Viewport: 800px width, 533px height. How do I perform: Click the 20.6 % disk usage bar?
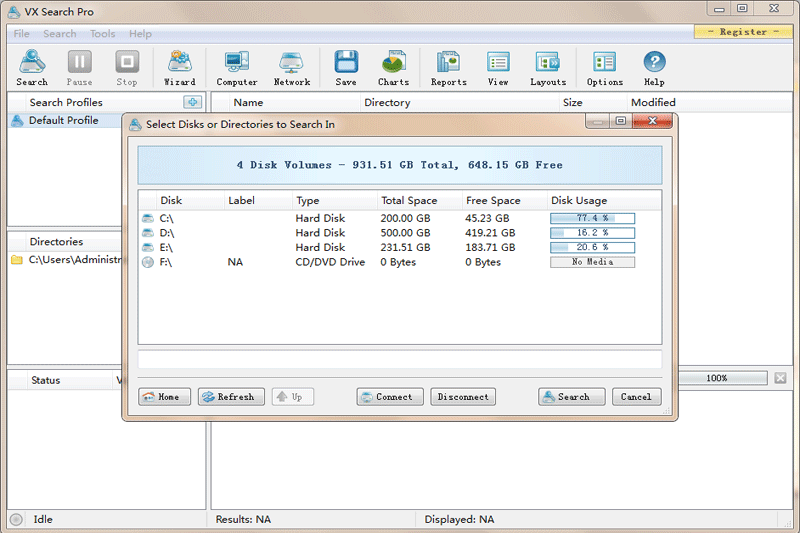click(x=592, y=247)
